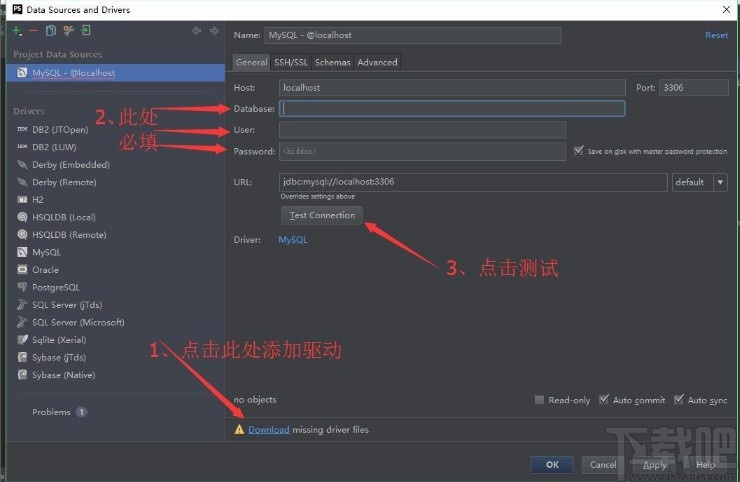The height and width of the screenshot is (482, 740).
Task: Click the H2 driver icon
Action: [22, 200]
